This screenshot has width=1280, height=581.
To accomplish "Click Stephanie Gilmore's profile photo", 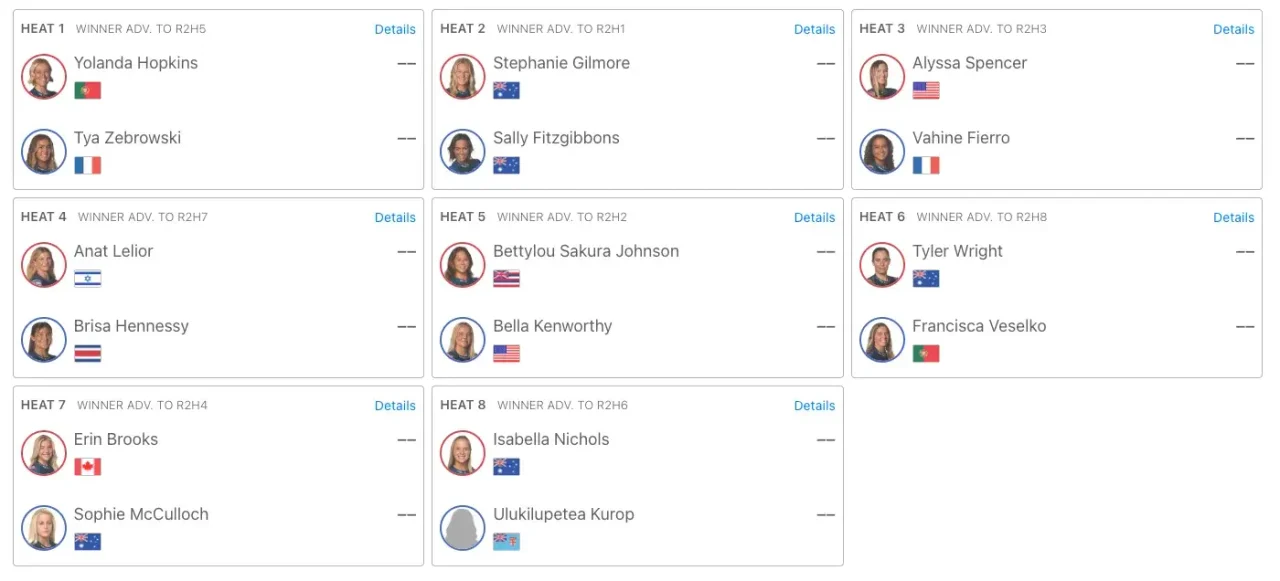I will (x=463, y=77).
